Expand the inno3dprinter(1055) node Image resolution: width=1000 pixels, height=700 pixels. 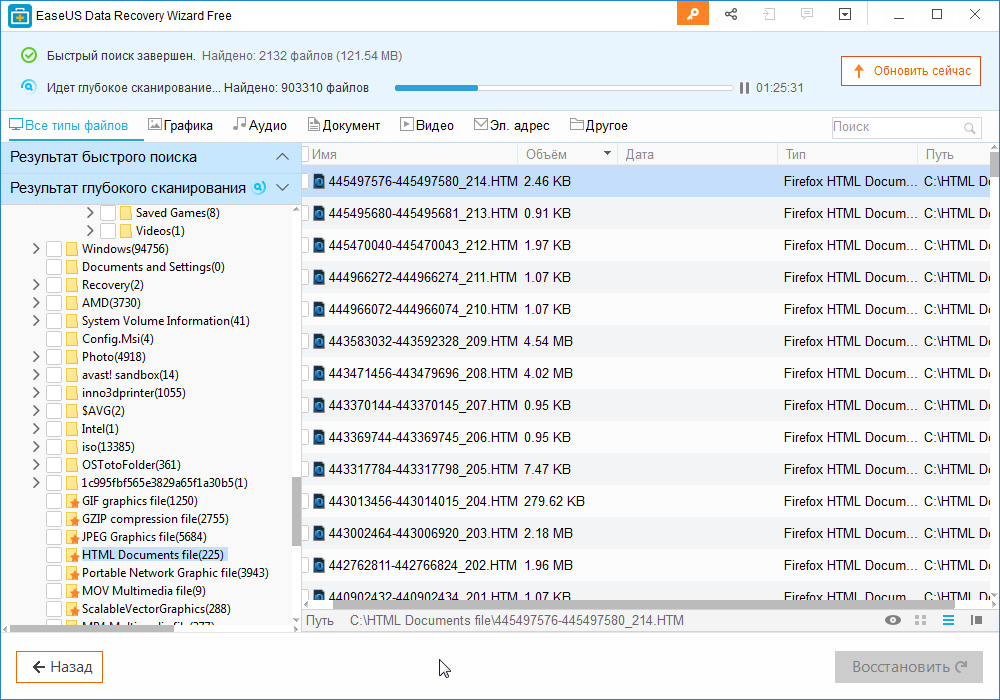36,393
